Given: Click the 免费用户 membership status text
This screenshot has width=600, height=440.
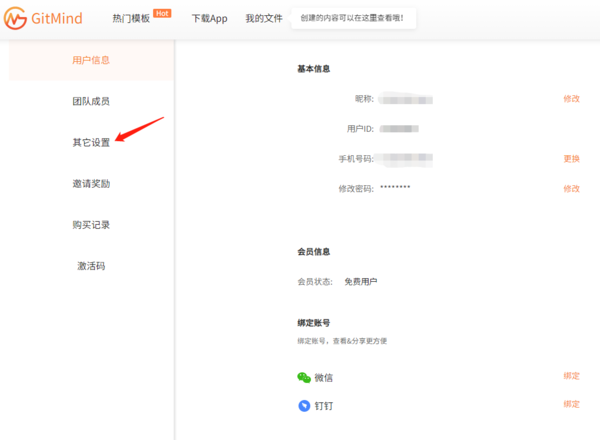Looking at the screenshot, I should coord(361,282).
